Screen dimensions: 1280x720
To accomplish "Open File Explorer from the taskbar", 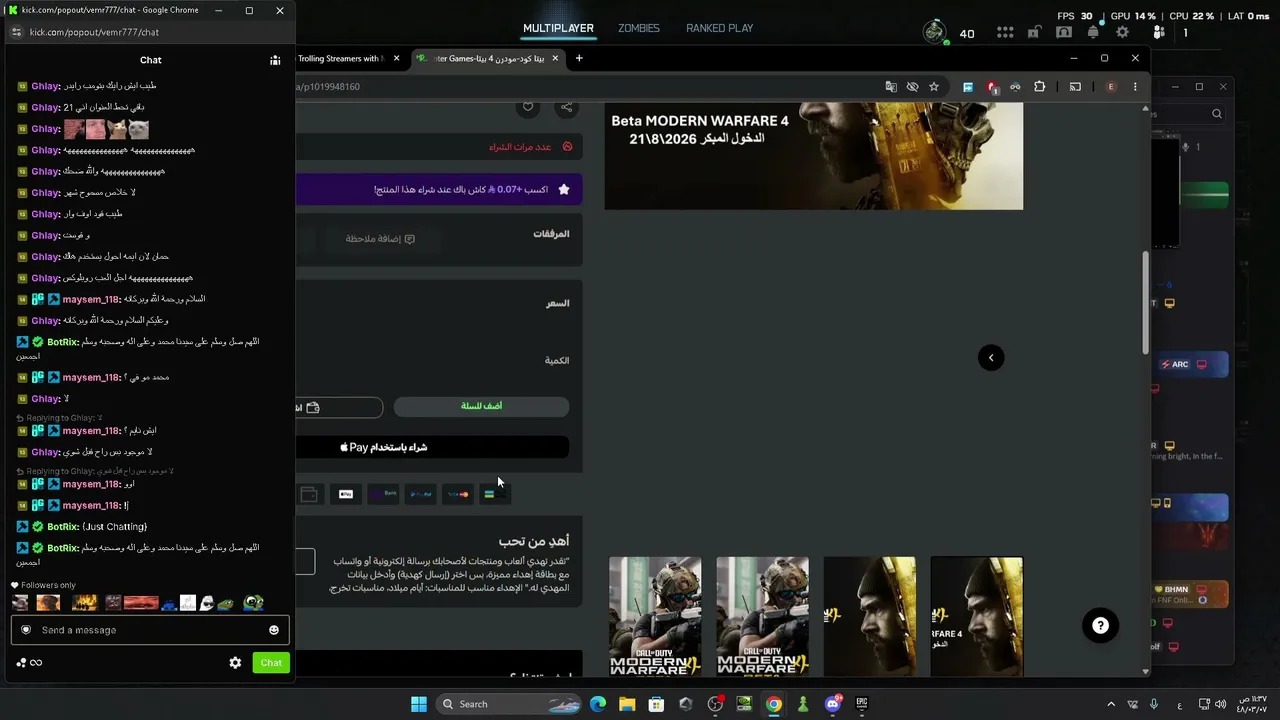I will click(627, 704).
